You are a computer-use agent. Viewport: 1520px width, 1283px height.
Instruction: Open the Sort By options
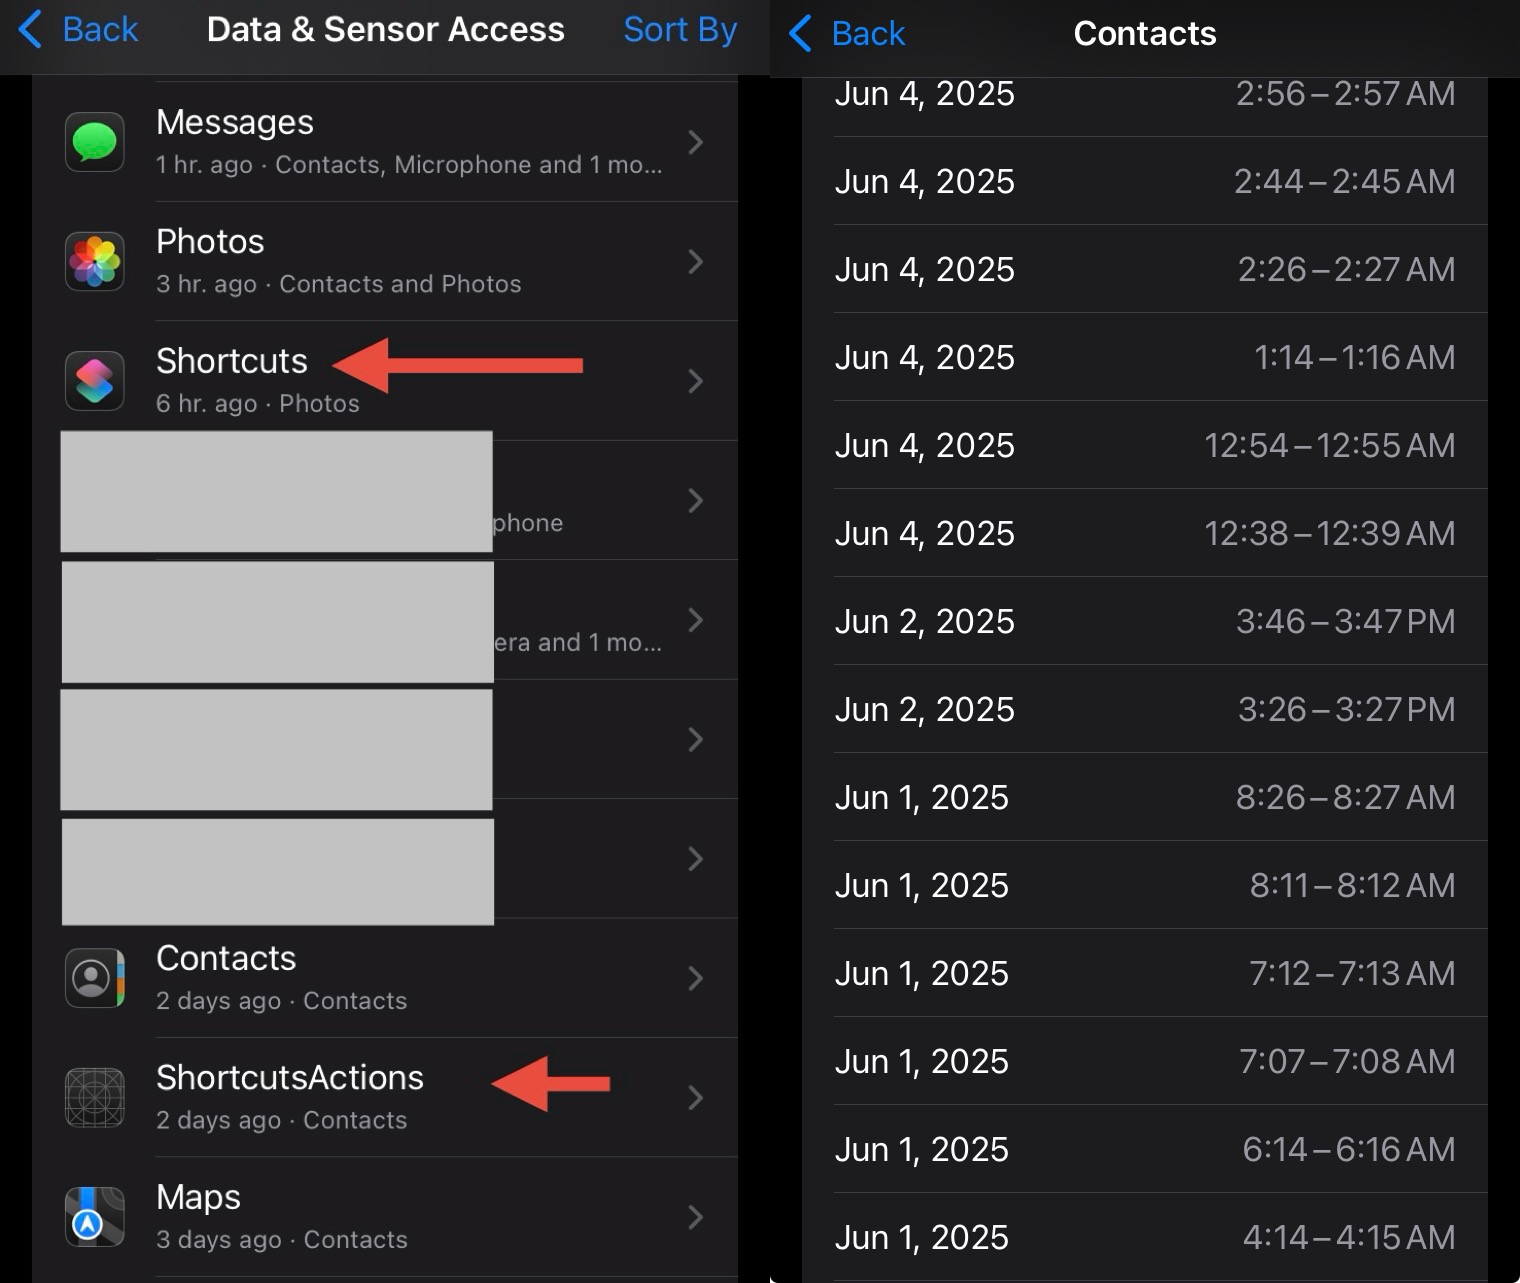click(x=680, y=29)
